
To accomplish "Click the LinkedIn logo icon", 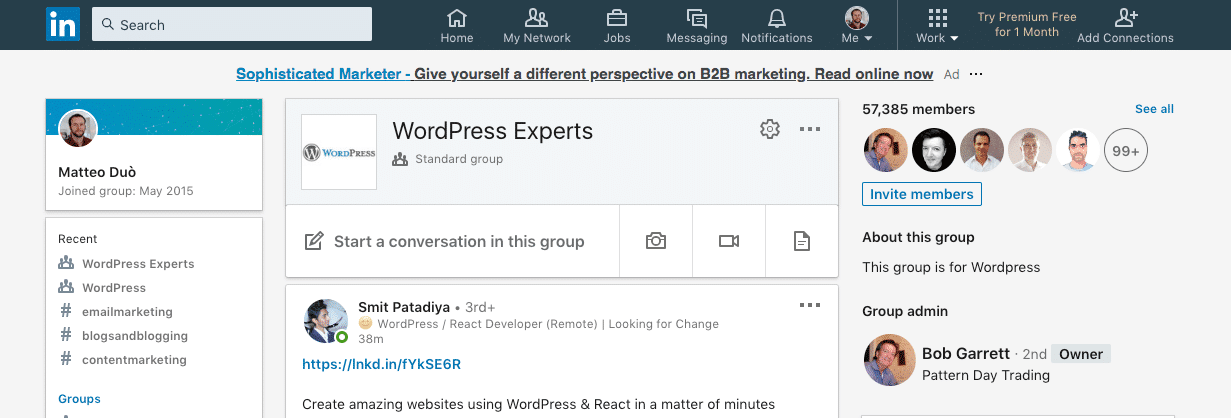I will point(62,25).
